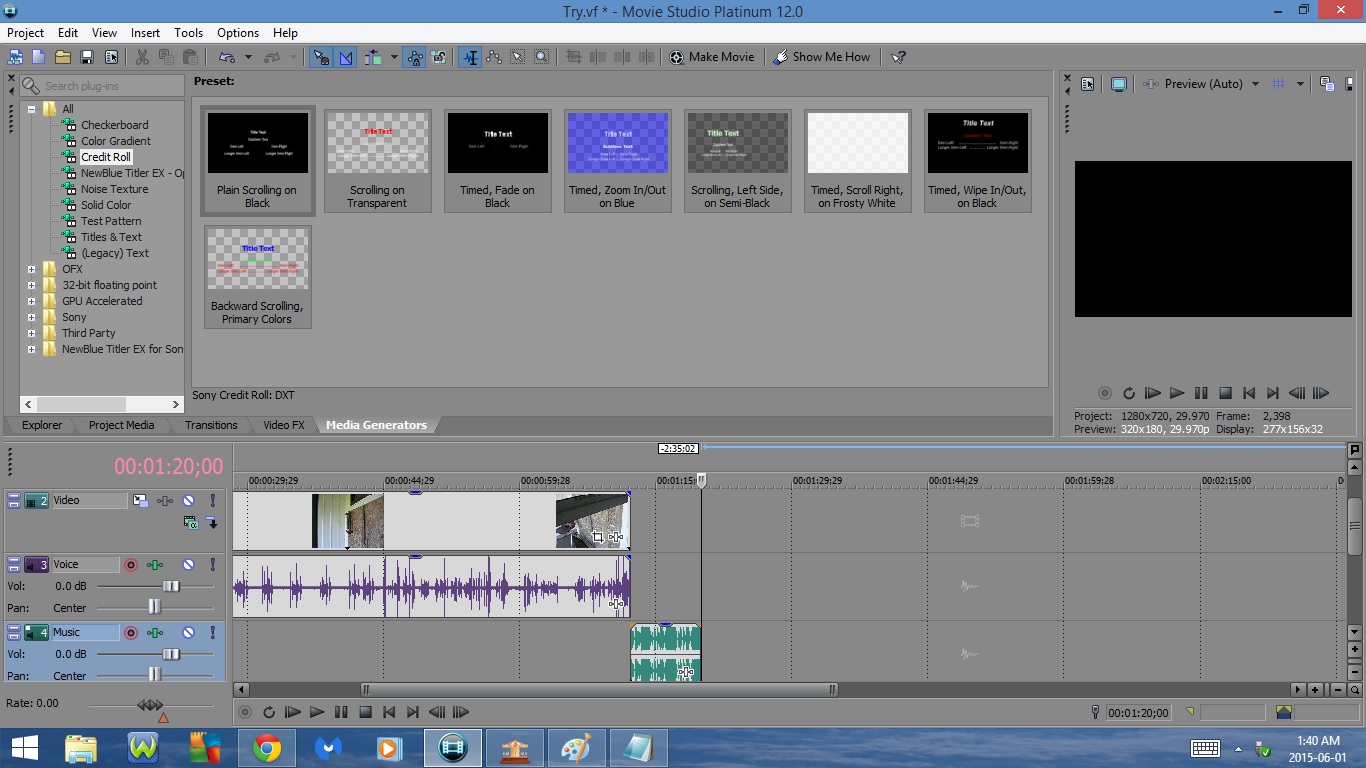1366x768 pixels.
Task: Open Track FX on the Voice track
Action: click(x=155, y=565)
